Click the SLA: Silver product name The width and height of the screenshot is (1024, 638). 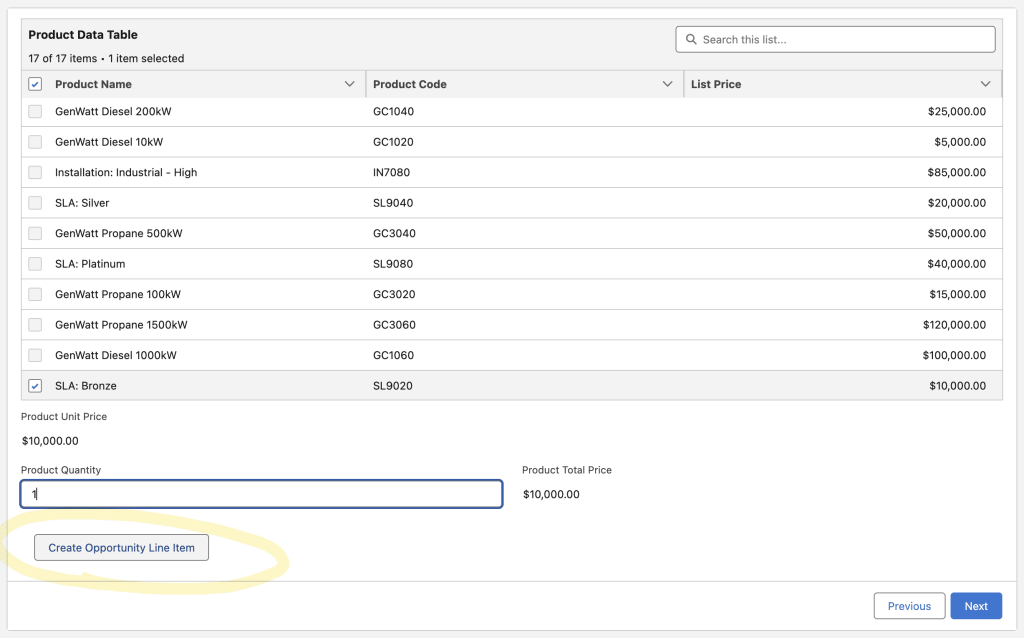(82, 203)
